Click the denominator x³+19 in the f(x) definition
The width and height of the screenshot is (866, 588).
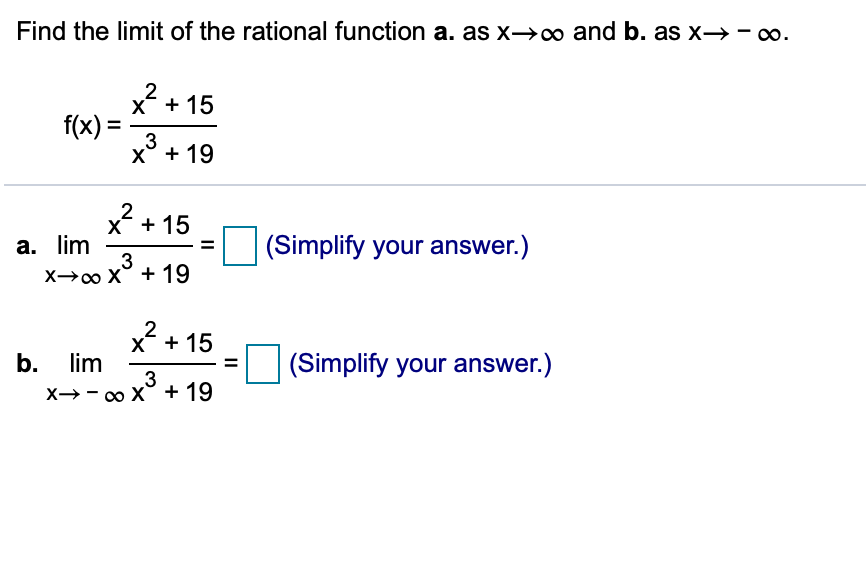pyautogui.click(x=173, y=152)
